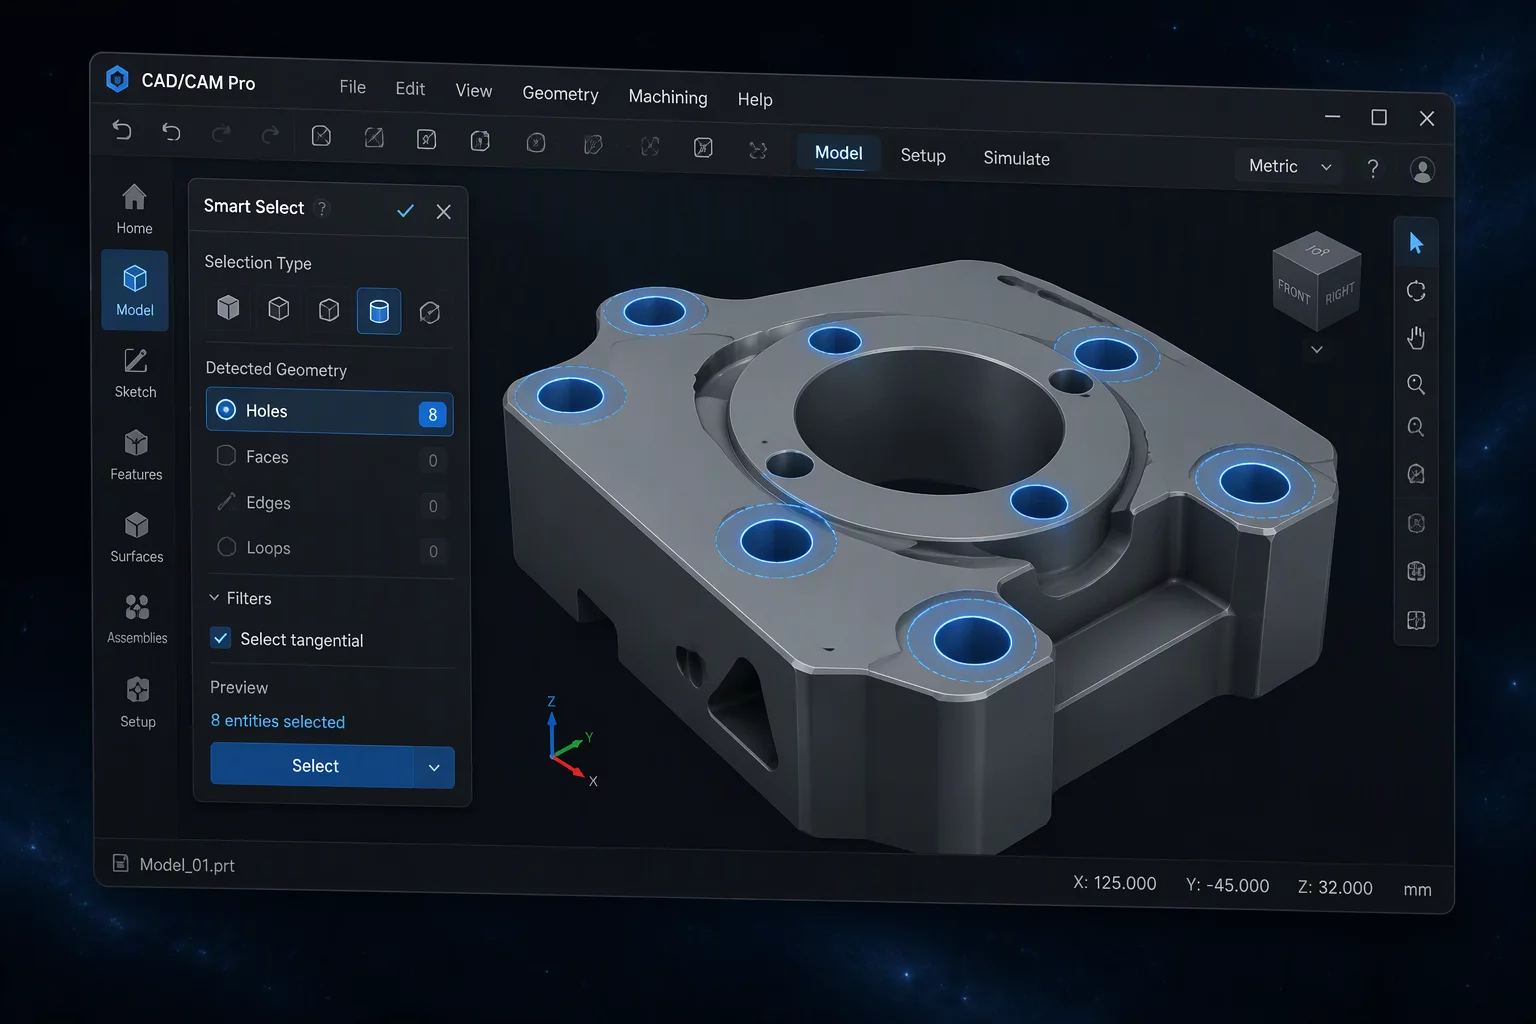Open the Machining menu
The height and width of the screenshot is (1024, 1536).
click(x=668, y=97)
